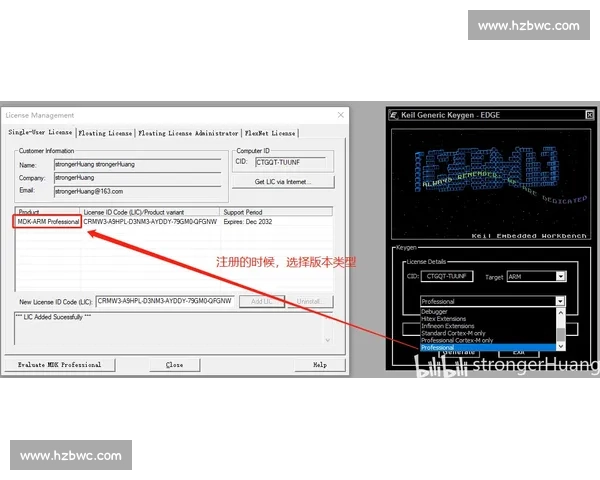Click the Keygen window title icon
Image resolution: width=600 pixels, height=480 pixels.
tap(393, 115)
